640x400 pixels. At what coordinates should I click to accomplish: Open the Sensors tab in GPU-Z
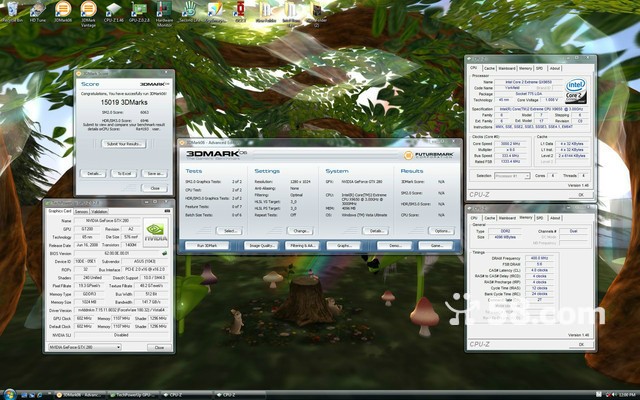point(81,211)
